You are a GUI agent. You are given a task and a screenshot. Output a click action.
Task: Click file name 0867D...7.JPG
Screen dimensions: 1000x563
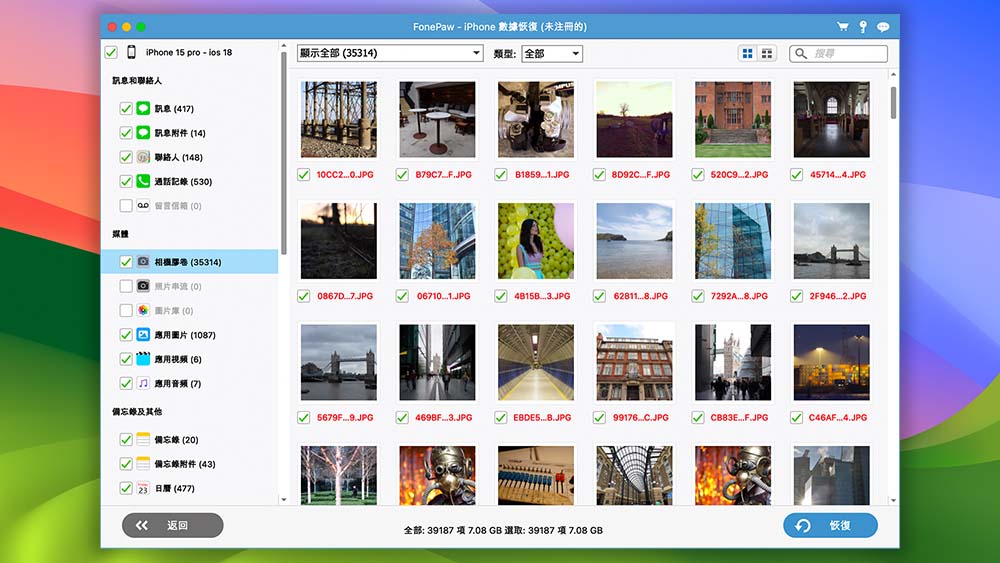tap(345, 296)
